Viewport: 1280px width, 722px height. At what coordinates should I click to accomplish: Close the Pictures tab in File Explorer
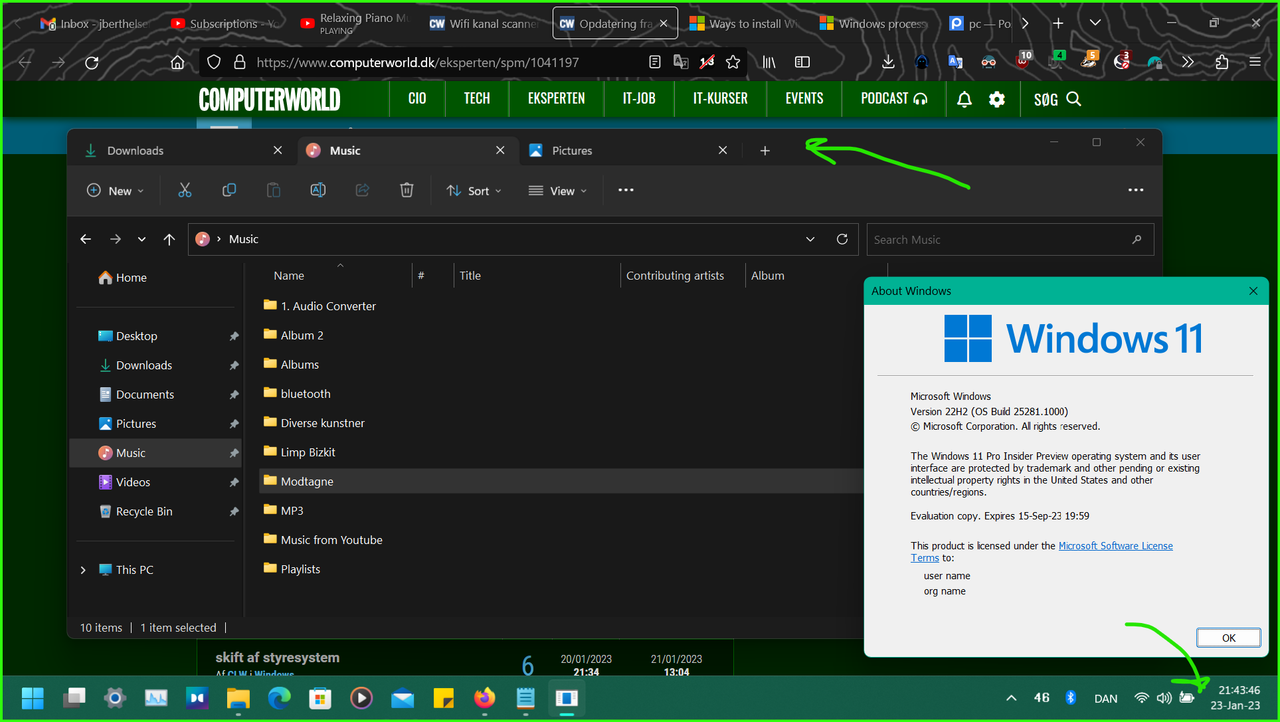[x=723, y=150]
